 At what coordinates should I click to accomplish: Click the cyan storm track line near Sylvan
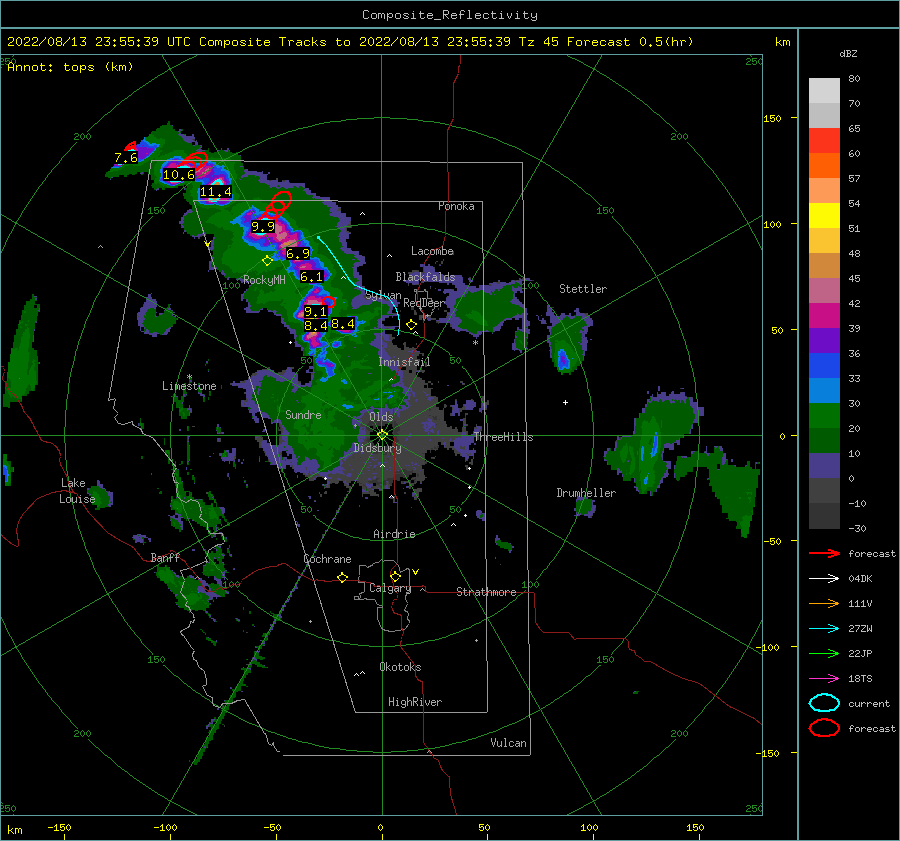(x=362, y=284)
